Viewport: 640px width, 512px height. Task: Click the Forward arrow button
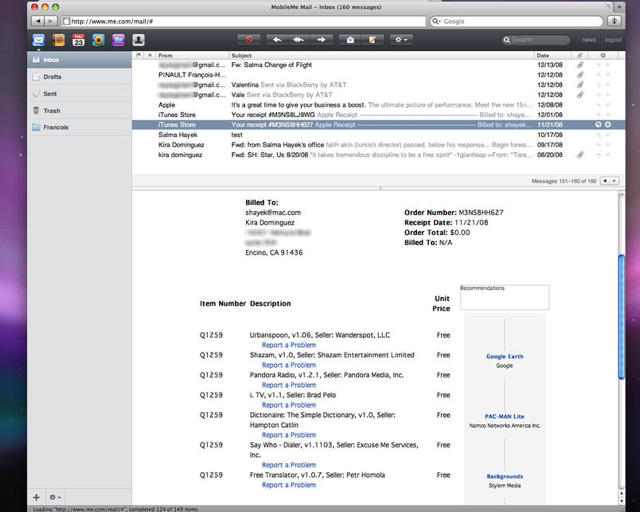(x=321, y=40)
